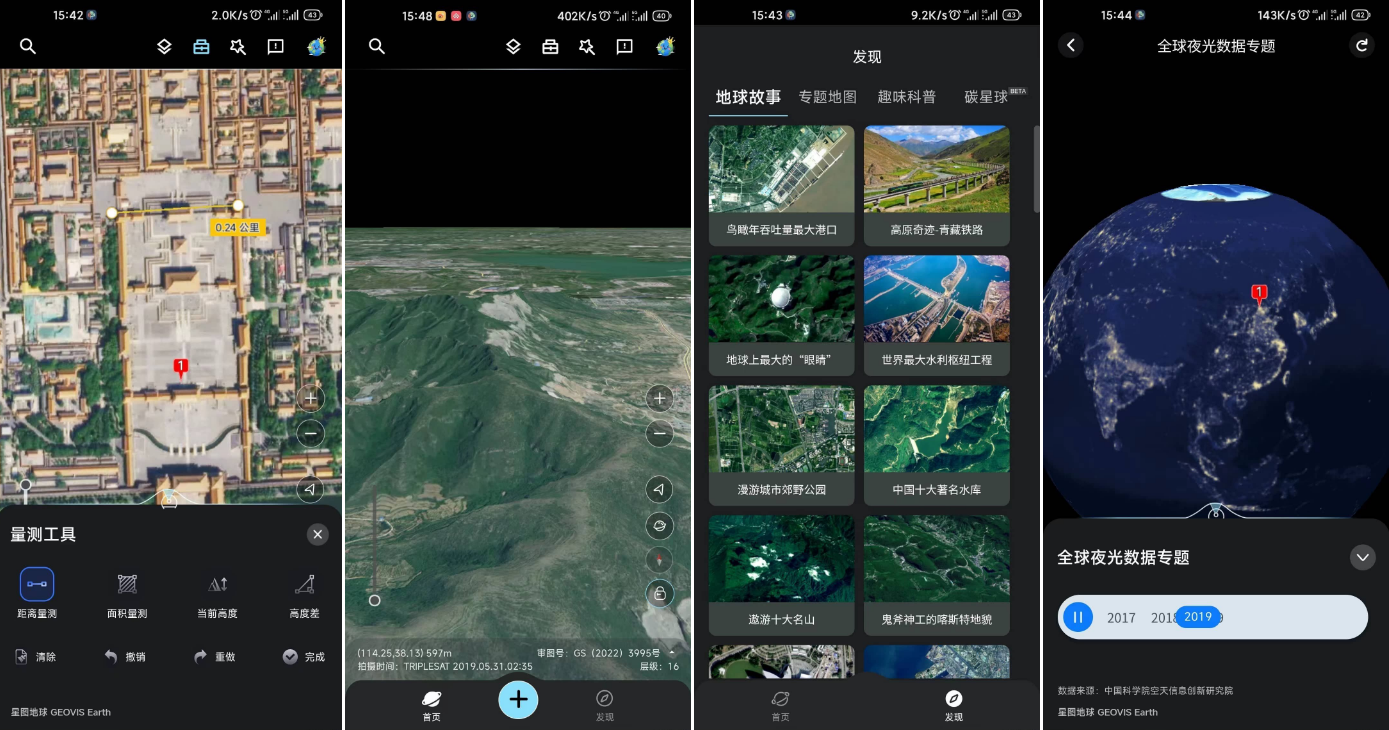The width and height of the screenshot is (1389, 730).
Task: Refresh the 全球夜光数据专题 page
Action: point(1360,45)
